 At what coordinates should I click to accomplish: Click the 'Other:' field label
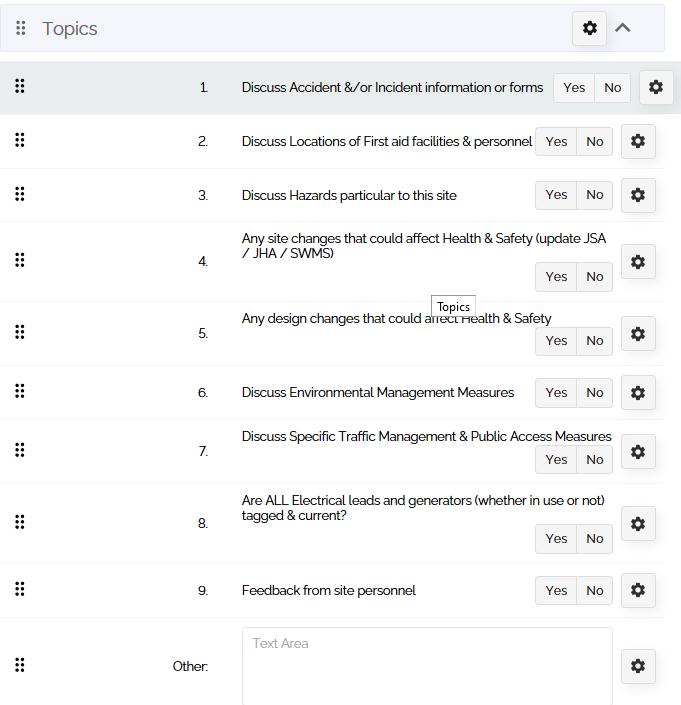[x=190, y=666]
